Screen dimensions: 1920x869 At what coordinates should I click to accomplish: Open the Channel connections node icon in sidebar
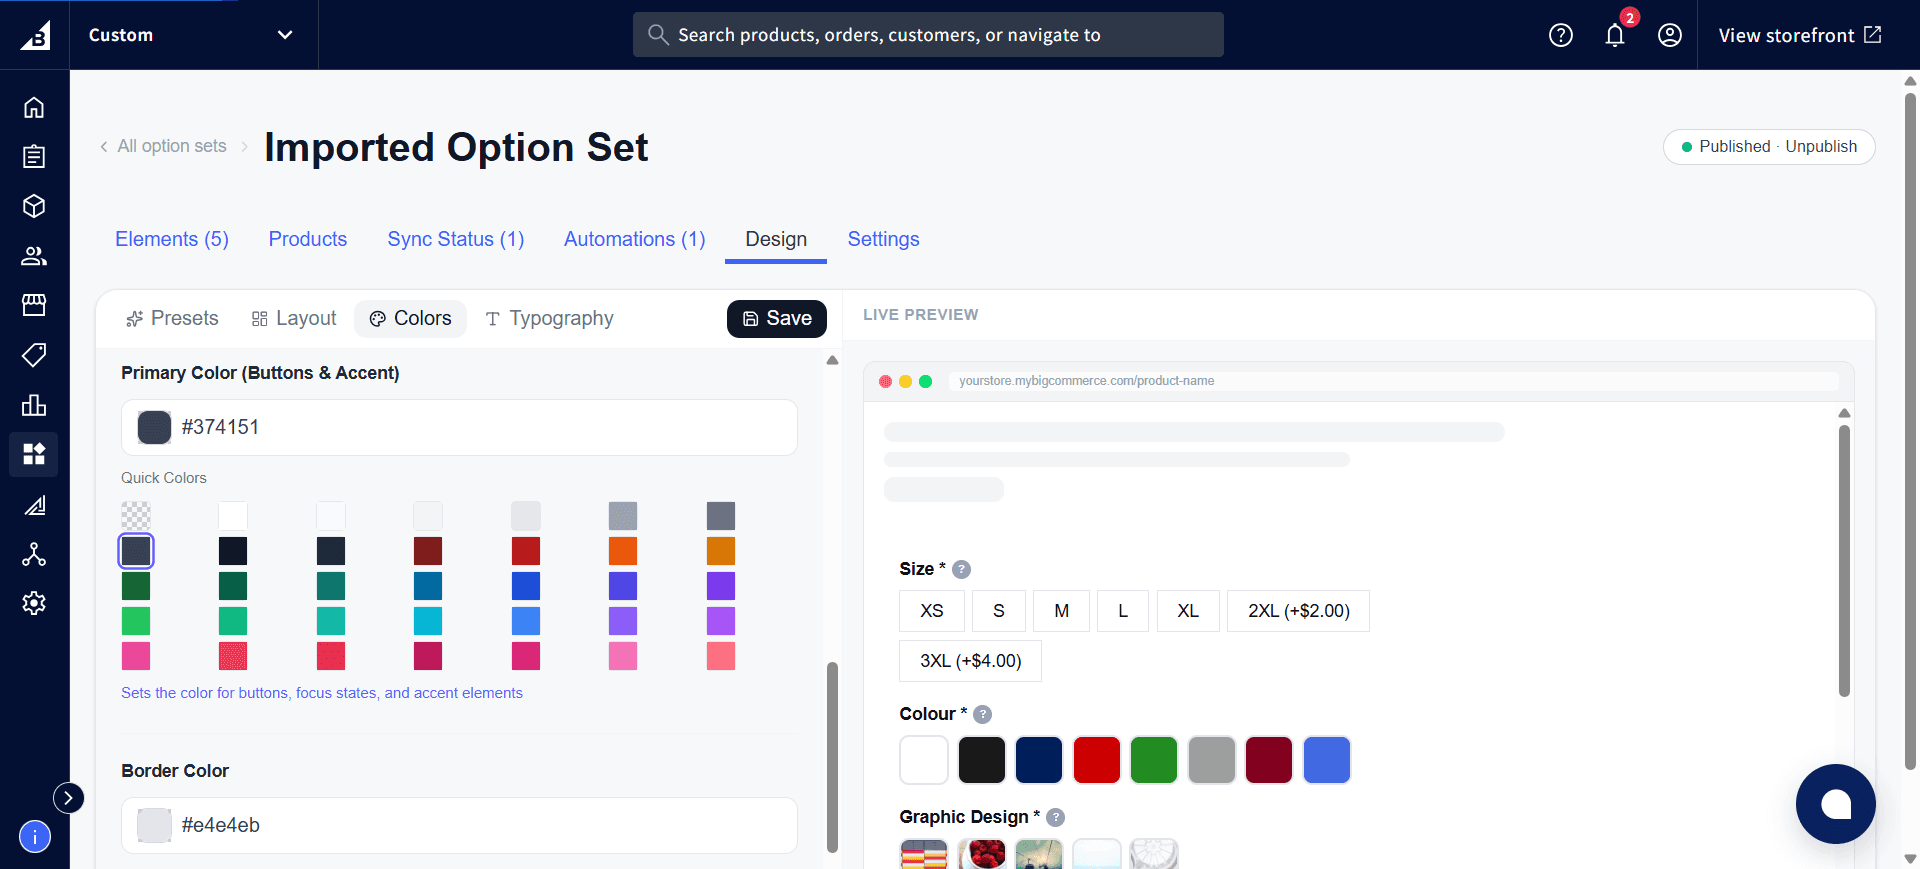coord(34,554)
